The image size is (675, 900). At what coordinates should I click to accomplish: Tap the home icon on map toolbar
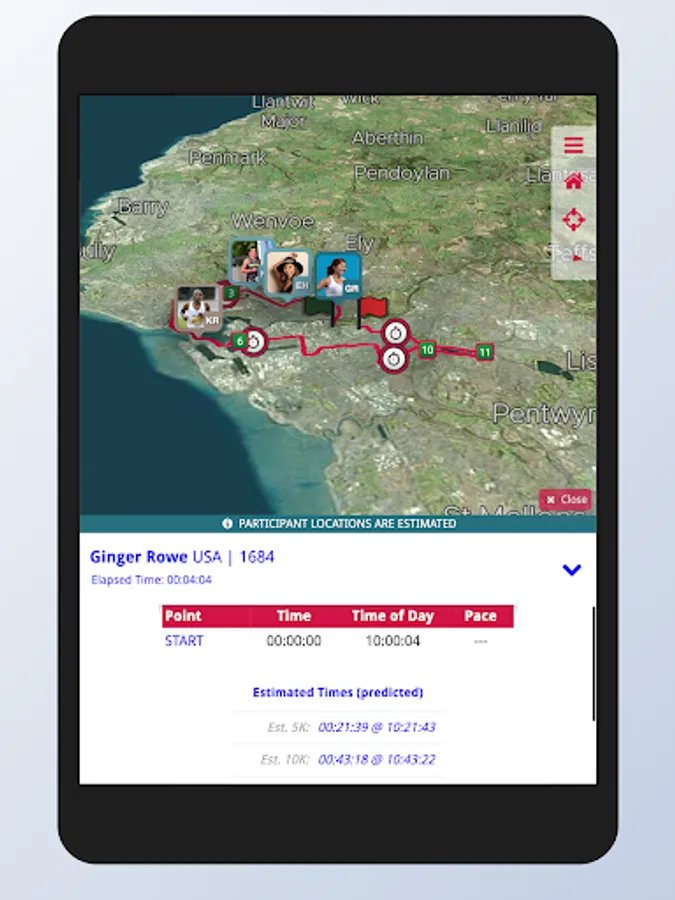pyautogui.click(x=573, y=182)
